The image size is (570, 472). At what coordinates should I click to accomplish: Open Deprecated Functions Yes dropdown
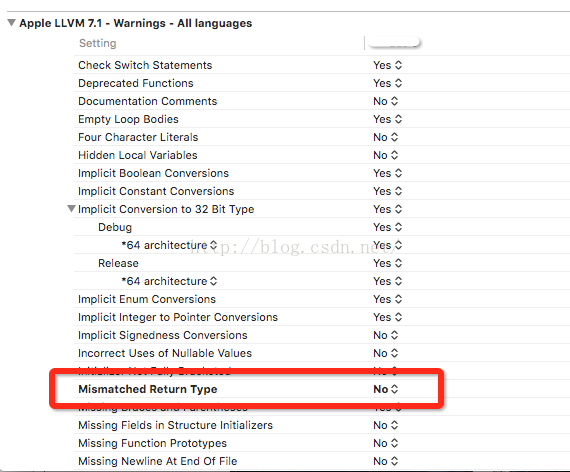tap(388, 83)
